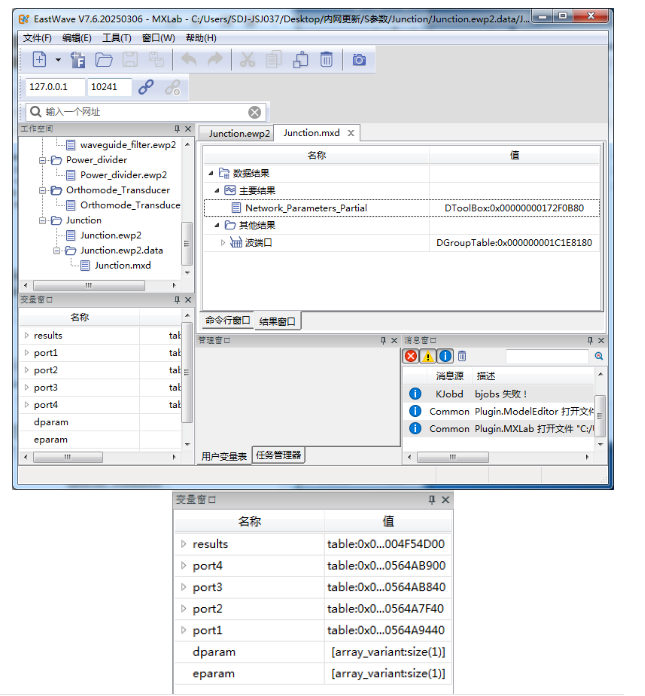Click the trash delete icon in toolbar

[x=326, y=60]
